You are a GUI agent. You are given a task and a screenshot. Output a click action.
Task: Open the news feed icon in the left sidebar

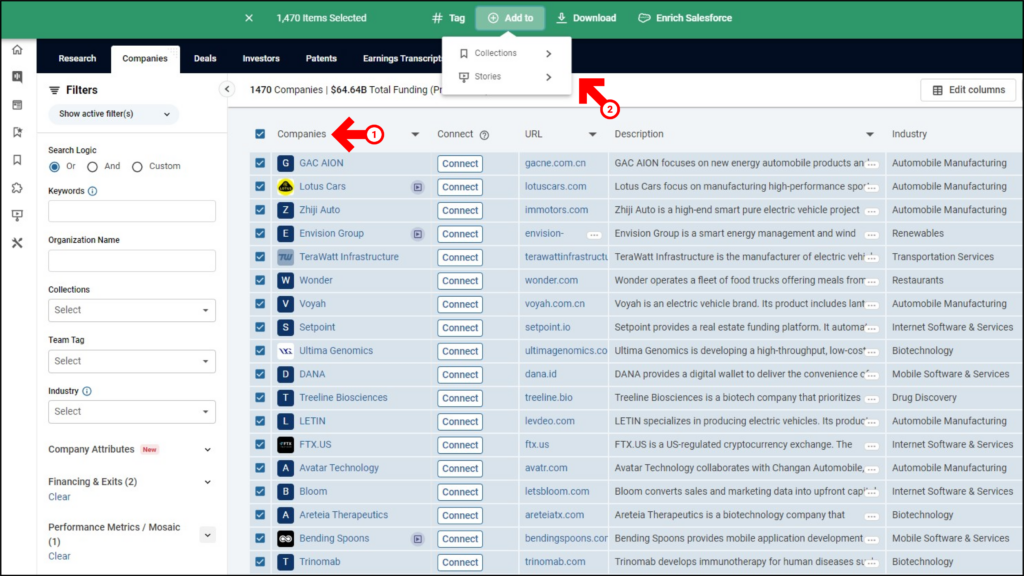[18, 105]
